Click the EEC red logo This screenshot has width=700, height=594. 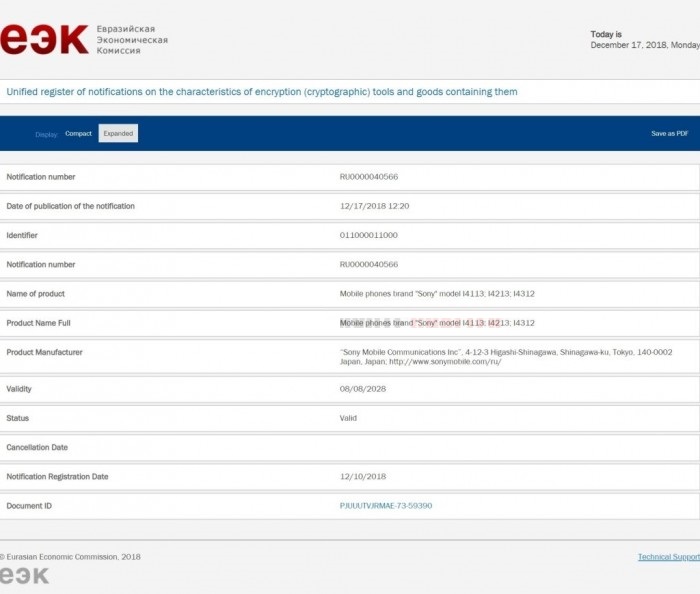coord(44,39)
